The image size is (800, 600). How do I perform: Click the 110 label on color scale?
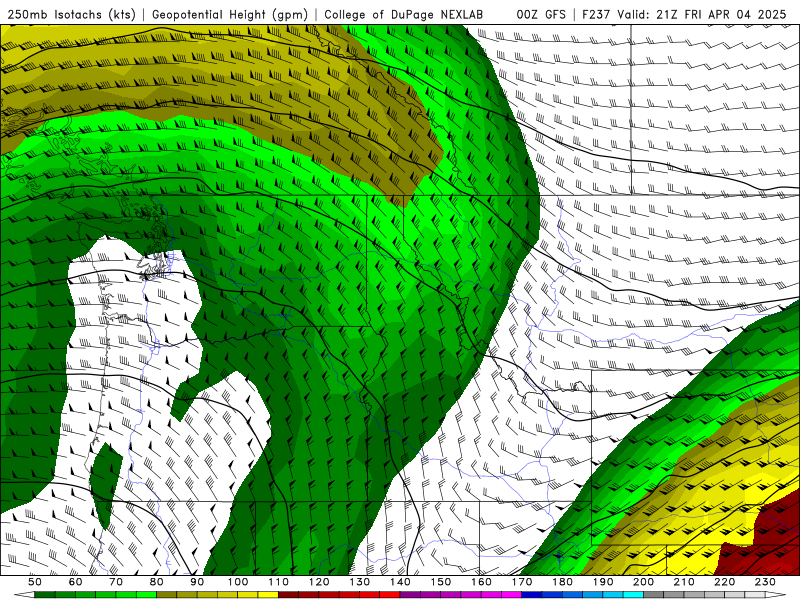279,582
